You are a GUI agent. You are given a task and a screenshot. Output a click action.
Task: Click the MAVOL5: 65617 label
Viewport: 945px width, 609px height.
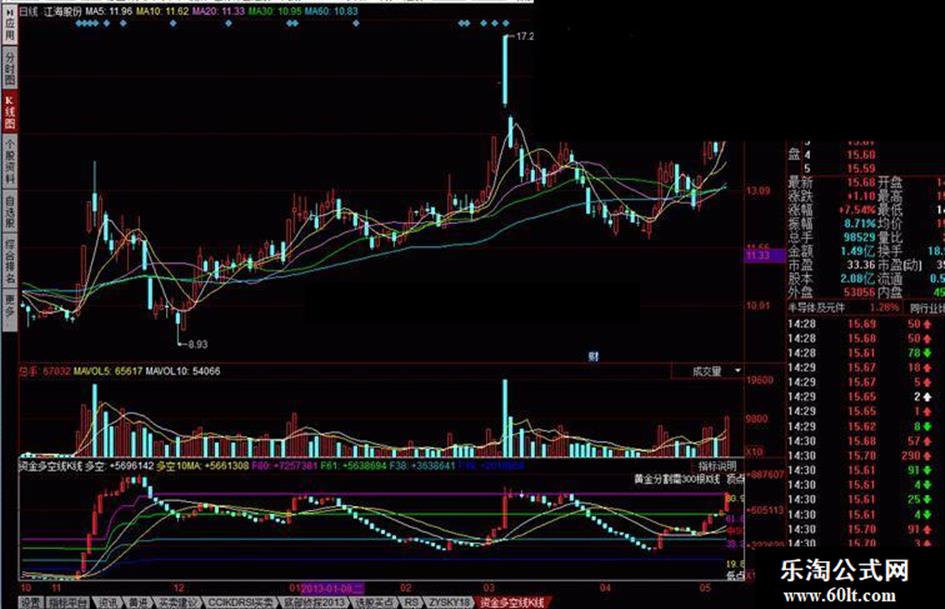(x=108, y=371)
